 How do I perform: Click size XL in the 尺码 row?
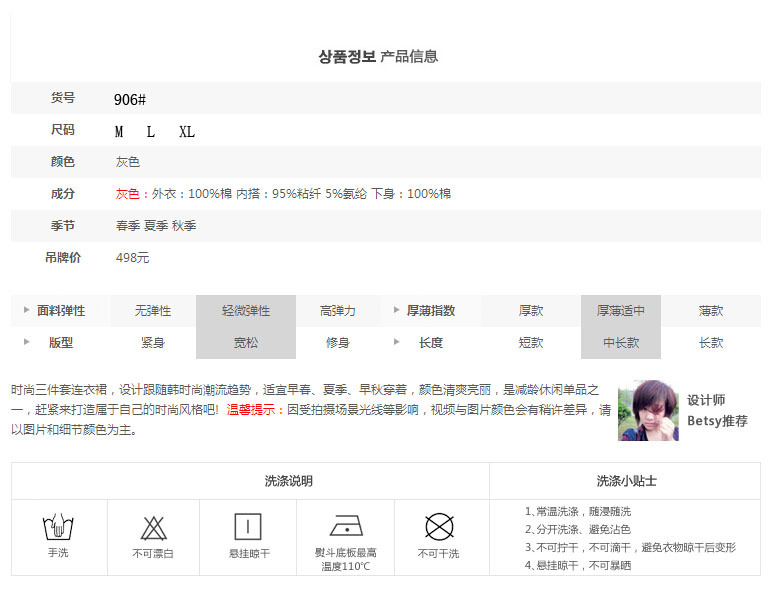[187, 132]
